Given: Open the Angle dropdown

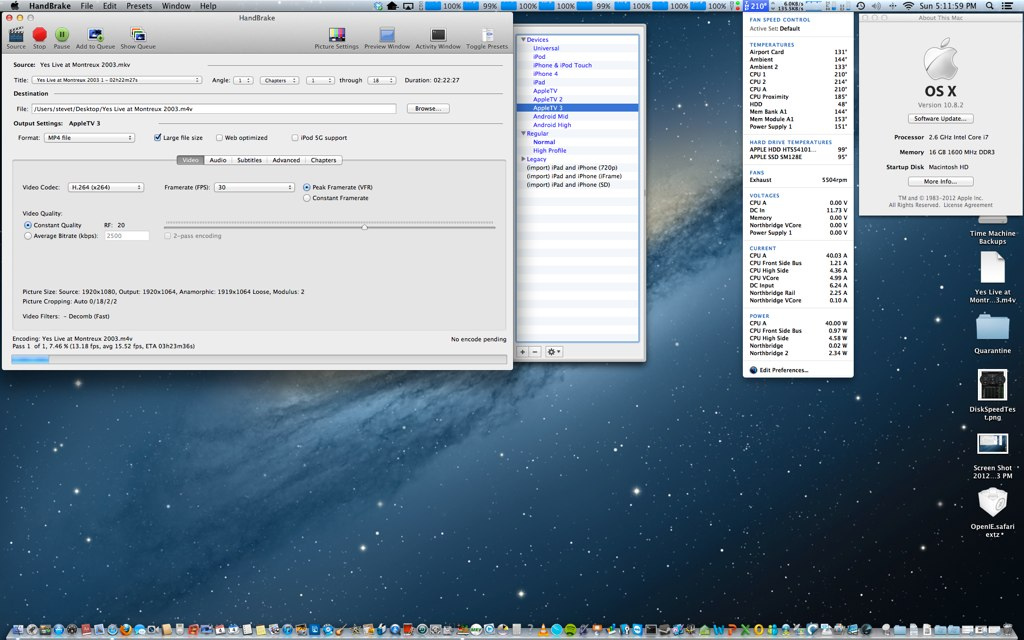Looking at the screenshot, I should 244,80.
